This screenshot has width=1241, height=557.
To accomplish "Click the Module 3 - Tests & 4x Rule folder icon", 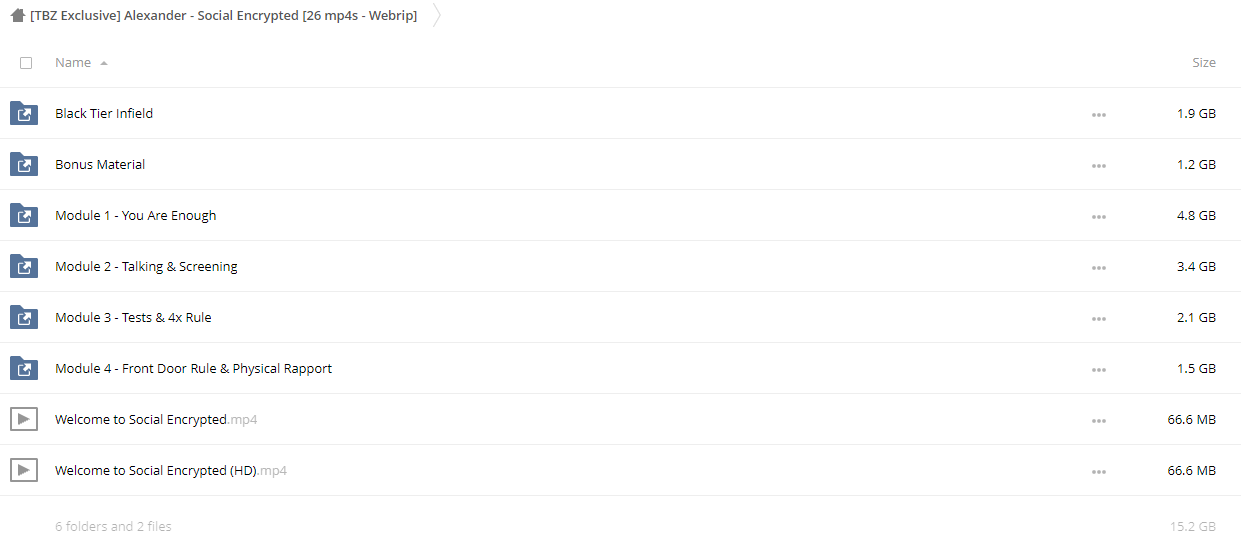I will pyautogui.click(x=24, y=317).
